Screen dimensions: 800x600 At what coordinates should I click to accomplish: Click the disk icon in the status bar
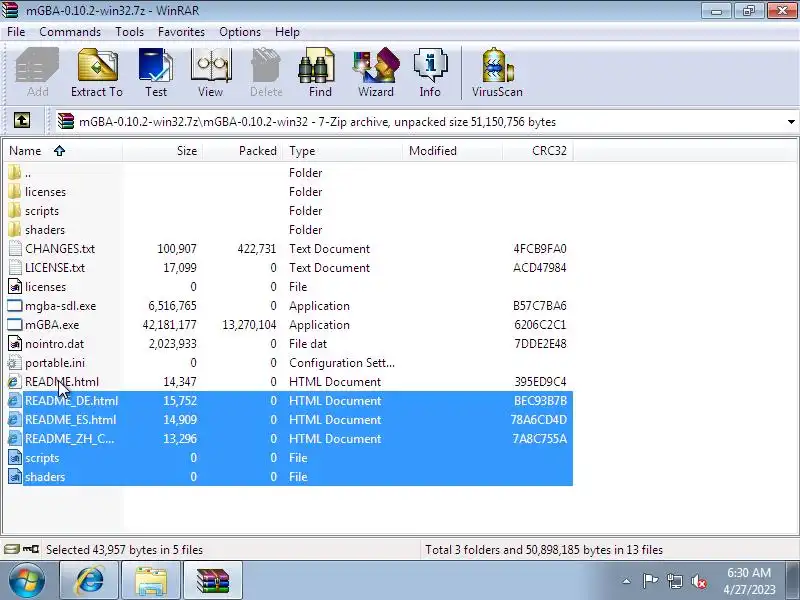coord(12,549)
